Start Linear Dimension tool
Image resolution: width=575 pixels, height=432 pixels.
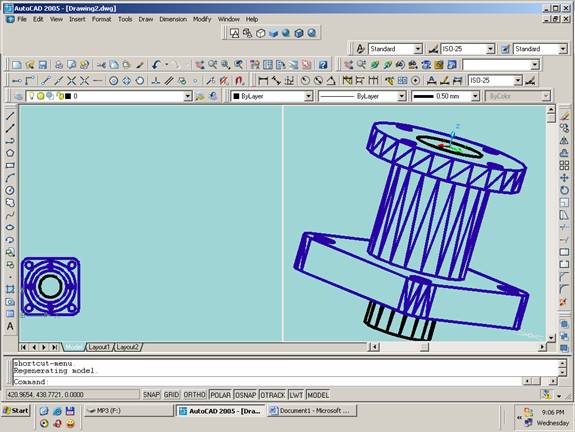tap(263, 81)
